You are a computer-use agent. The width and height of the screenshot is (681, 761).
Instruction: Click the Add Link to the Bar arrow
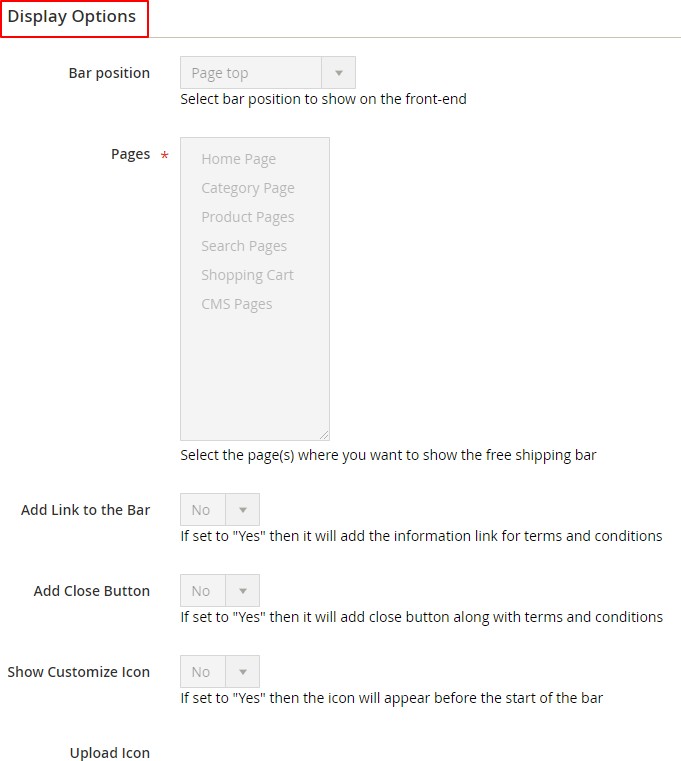pyautogui.click(x=243, y=510)
